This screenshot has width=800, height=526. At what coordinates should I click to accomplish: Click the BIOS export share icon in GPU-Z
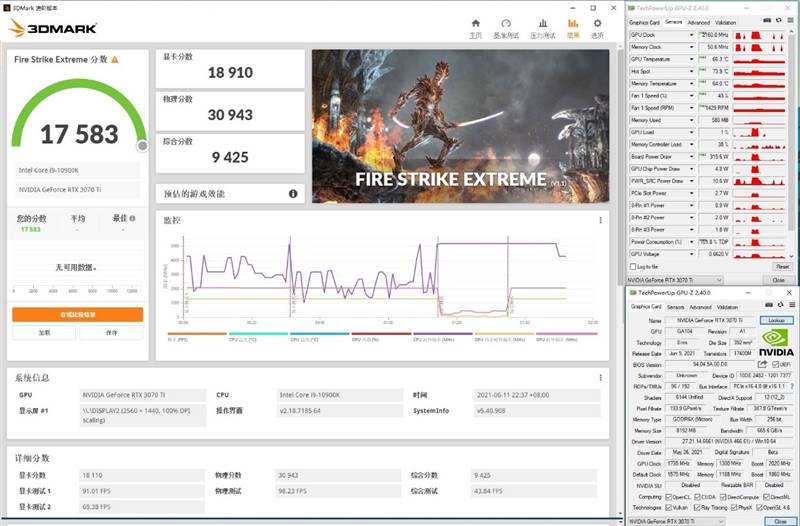click(x=764, y=365)
